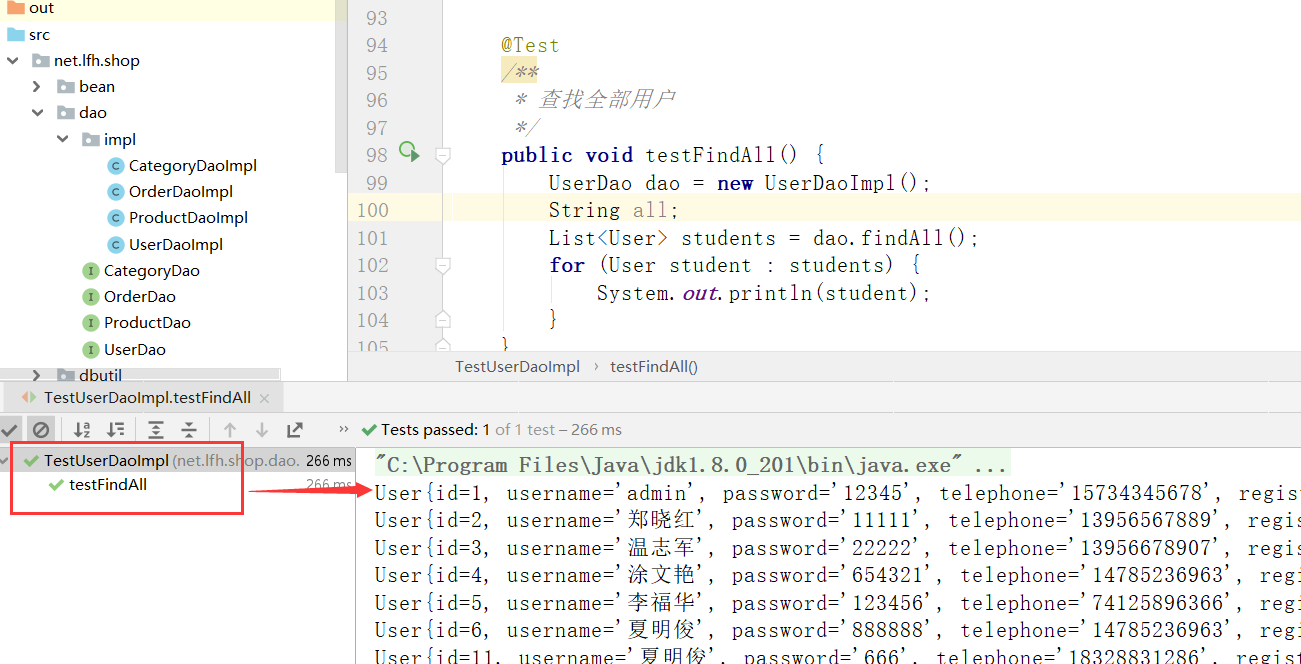Run testFindAll via the gutter run icon
The height and width of the screenshot is (664, 1301).
click(408, 152)
